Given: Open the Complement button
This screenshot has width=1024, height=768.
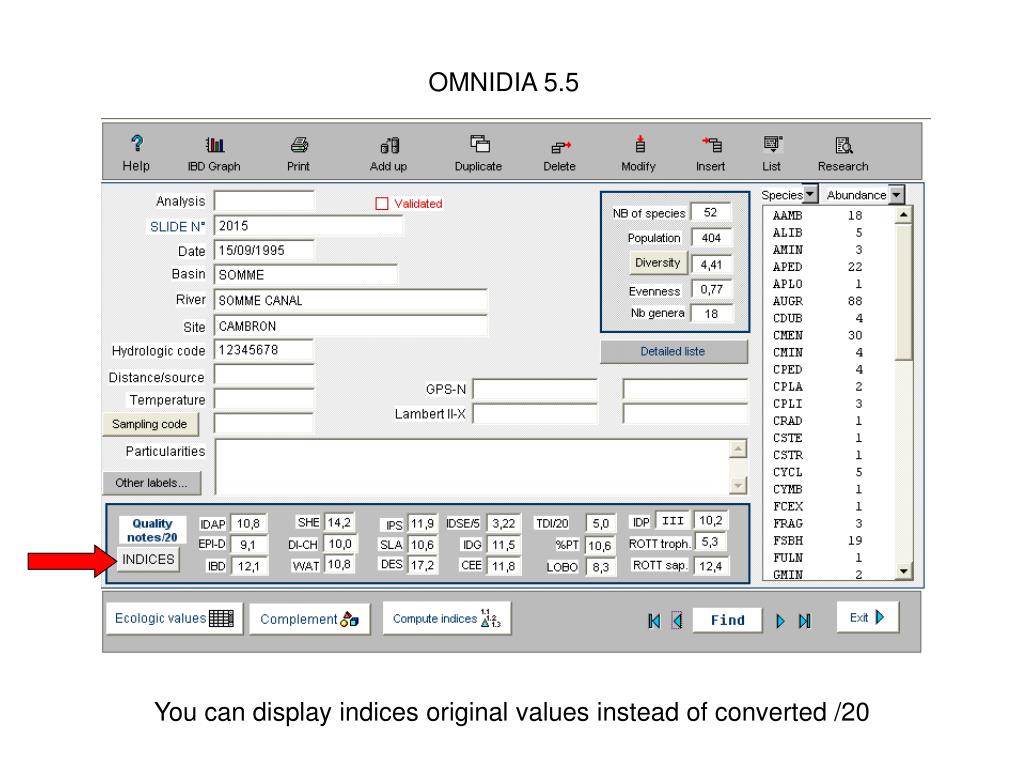Looking at the screenshot, I should pos(310,618).
